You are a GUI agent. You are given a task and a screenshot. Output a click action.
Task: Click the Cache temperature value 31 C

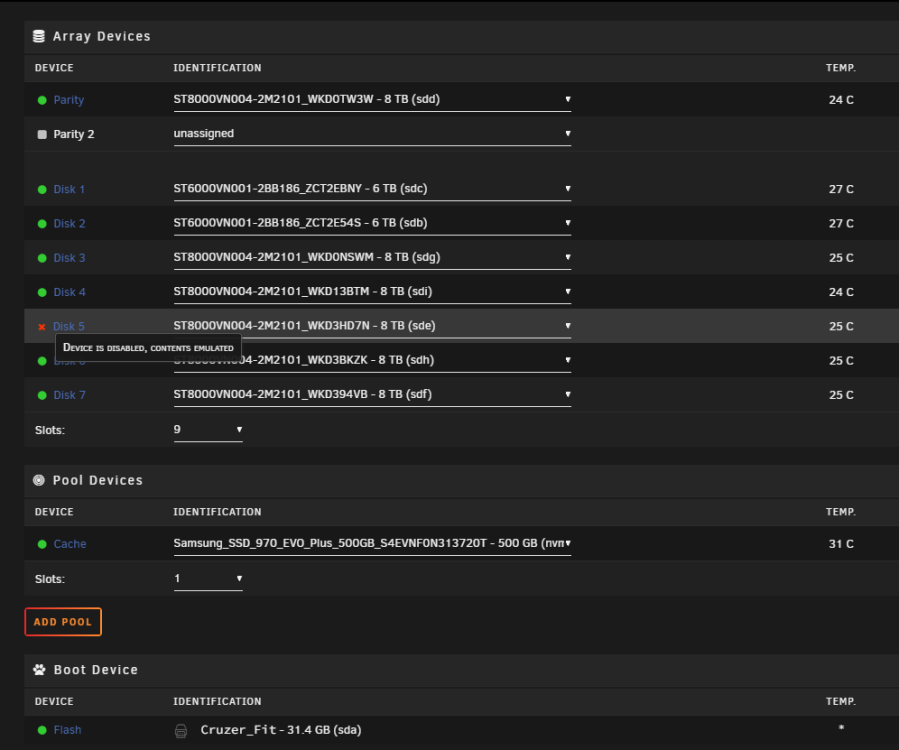tap(841, 544)
